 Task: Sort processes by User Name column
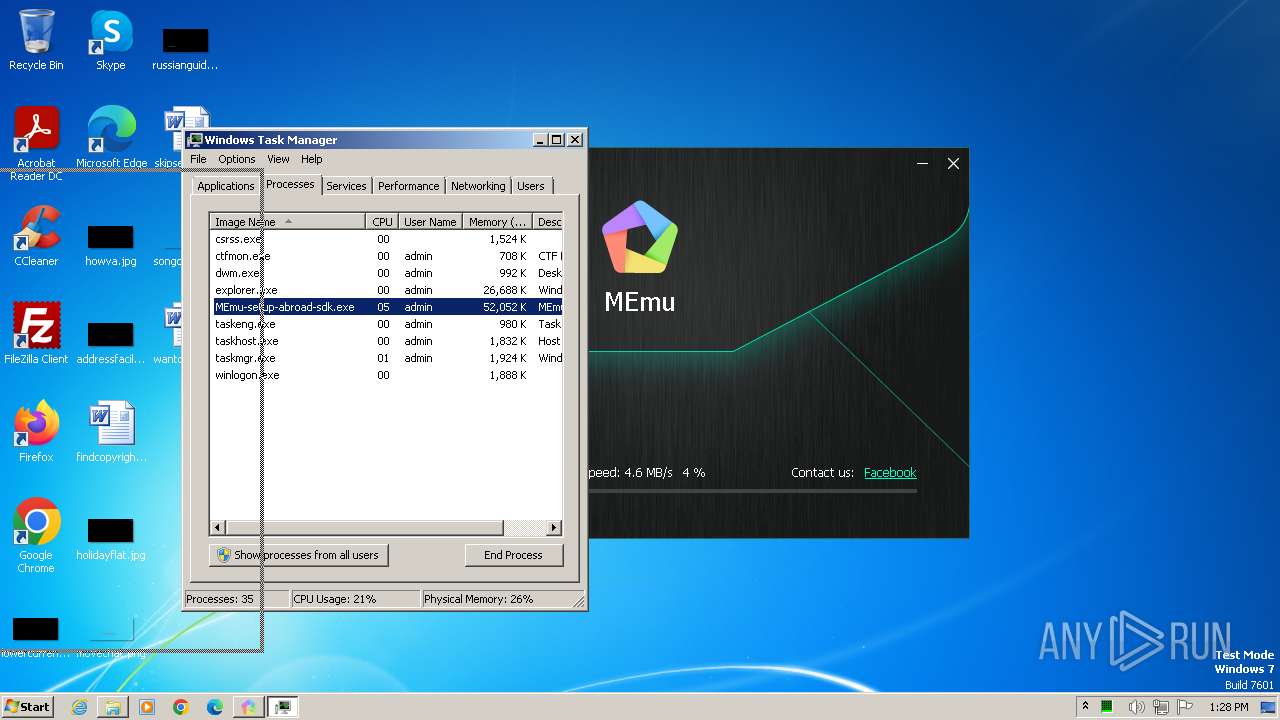[x=430, y=222]
